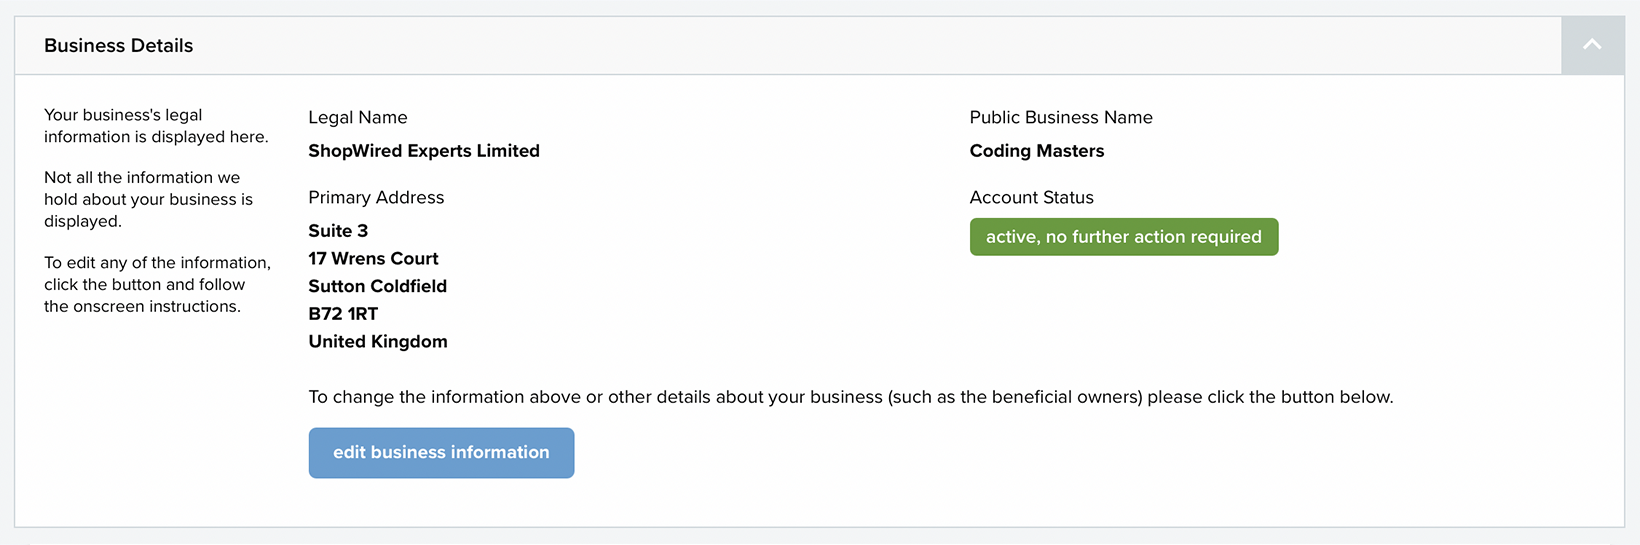
Task: Select the United Kingdom country line
Action: pyautogui.click(x=378, y=342)
